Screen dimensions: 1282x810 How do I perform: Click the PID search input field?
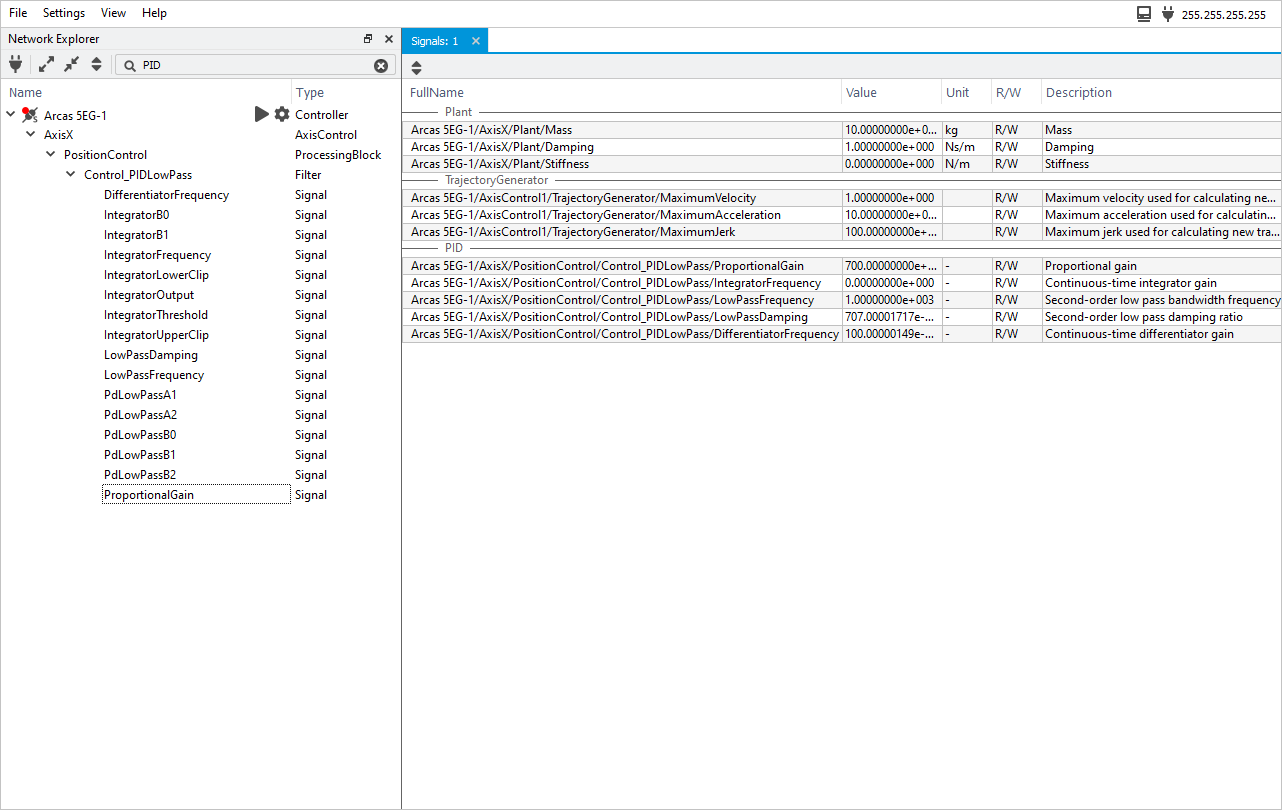pyautogui.click(x=255, y=66)
